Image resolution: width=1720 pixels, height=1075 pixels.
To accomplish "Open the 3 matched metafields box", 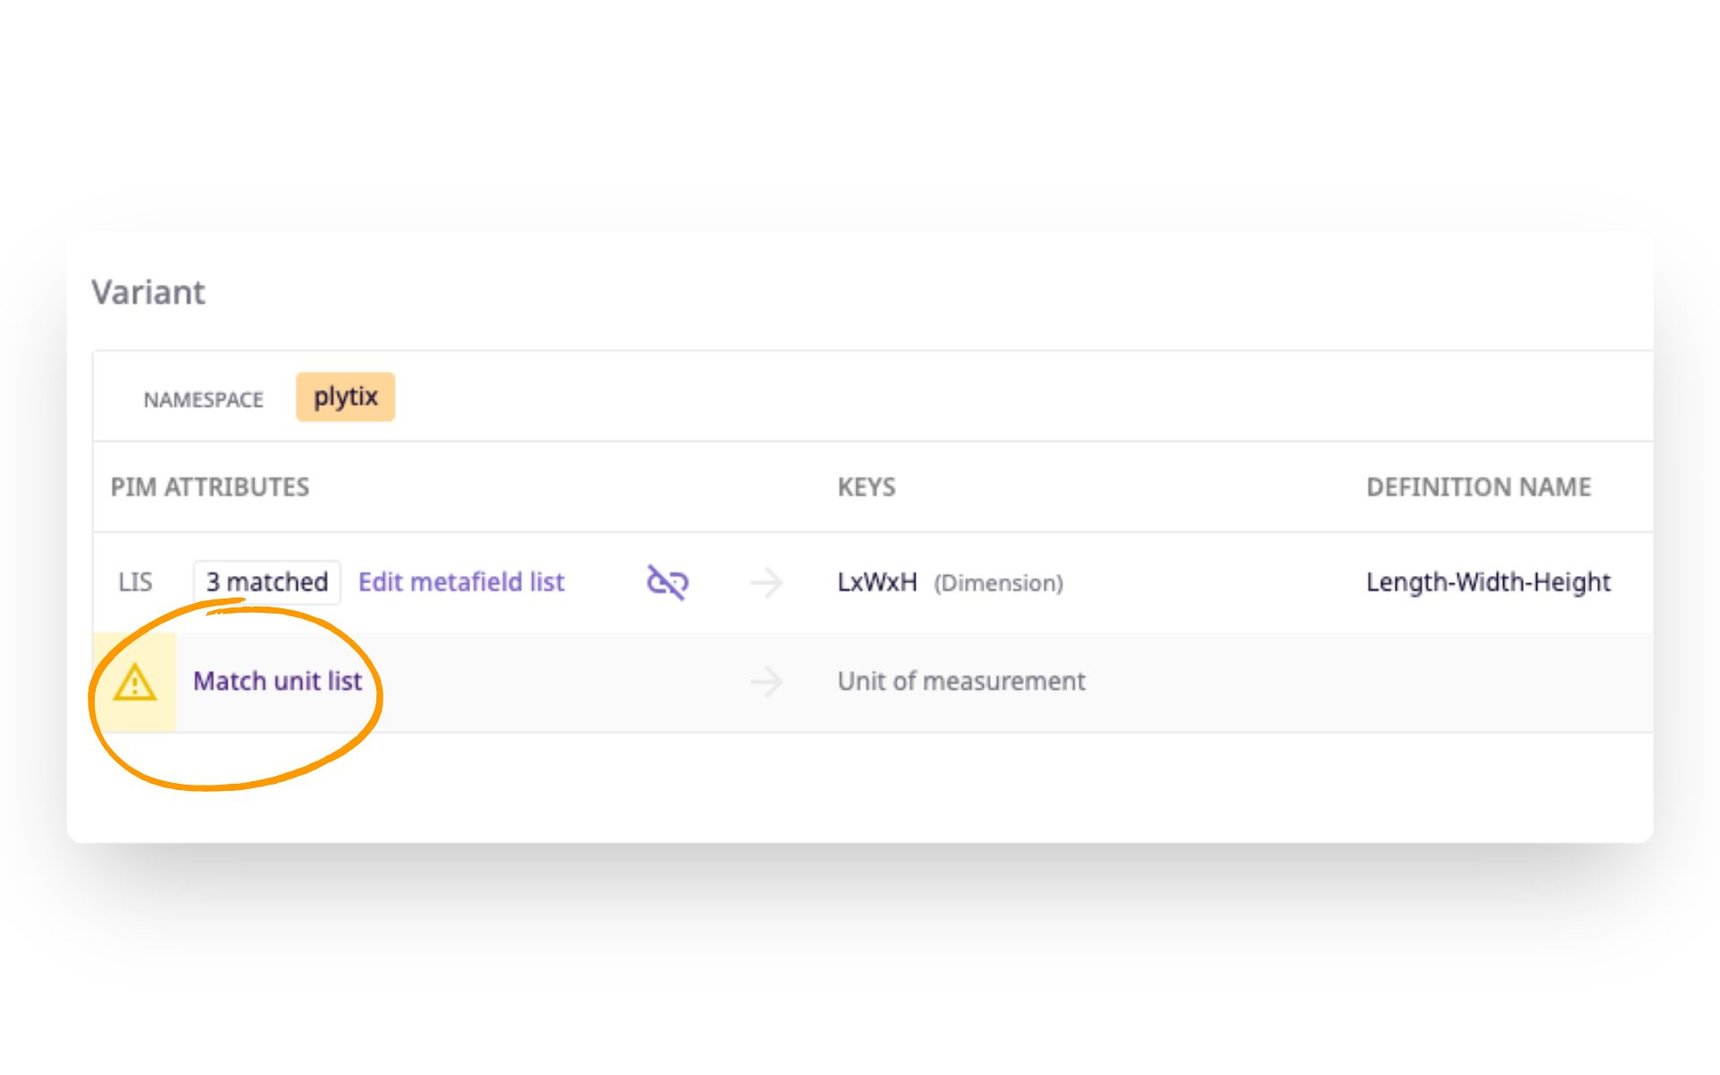I will click(266, 582).
